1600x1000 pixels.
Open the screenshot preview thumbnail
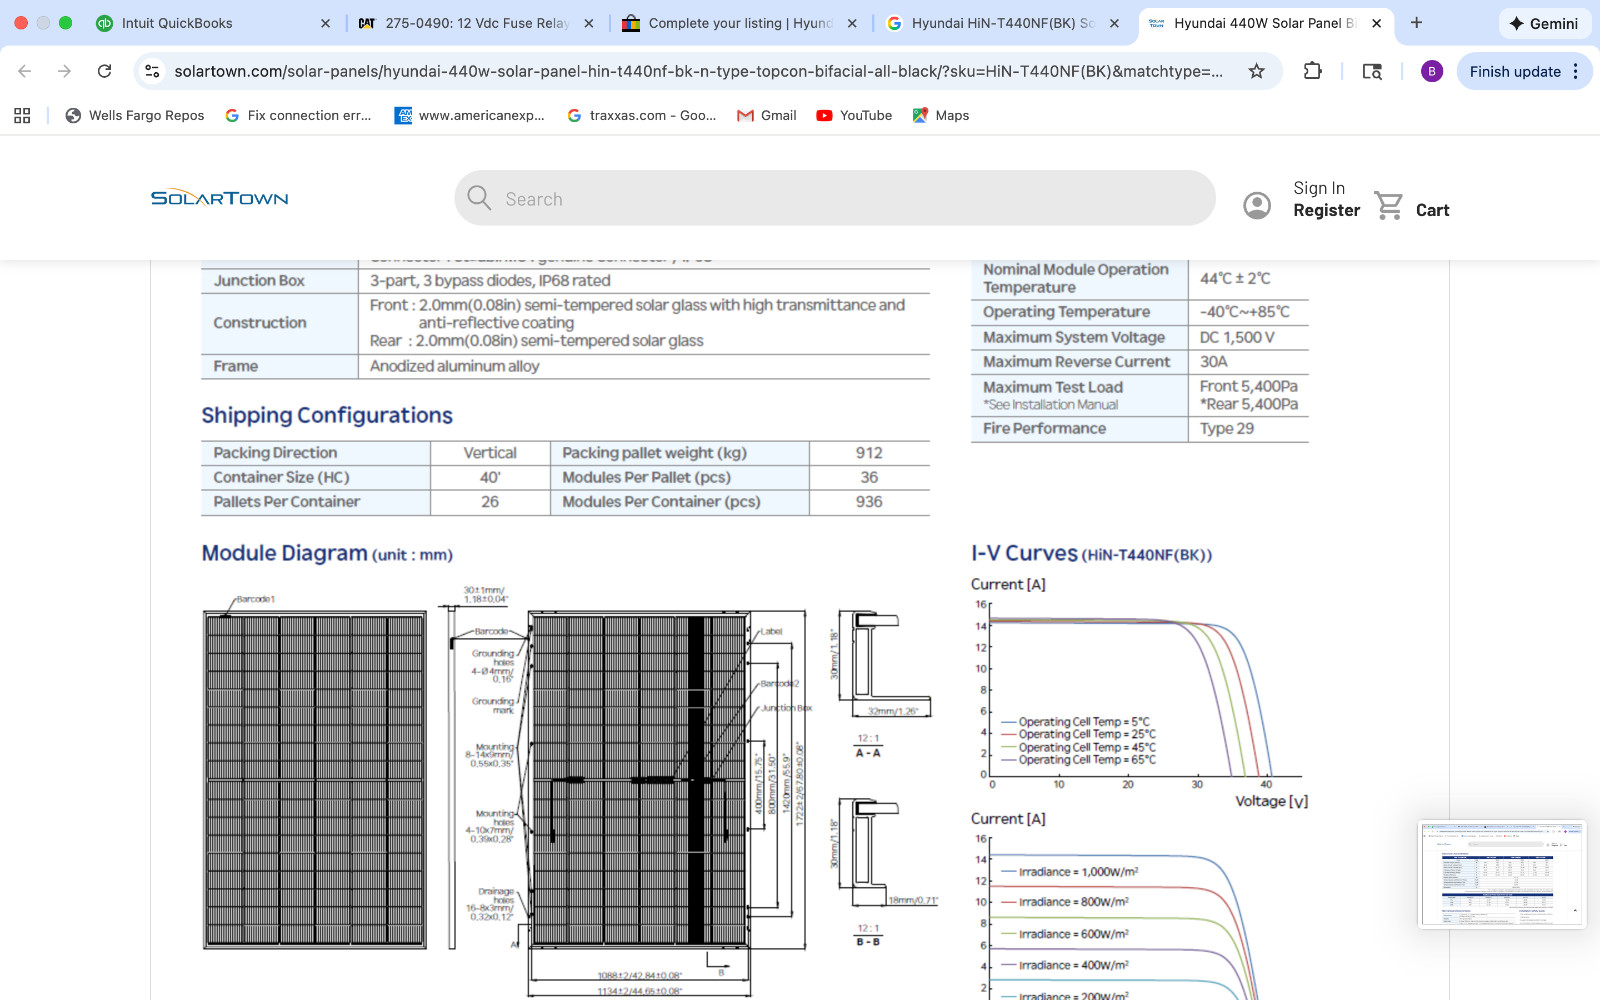[x=1502, y=875]
